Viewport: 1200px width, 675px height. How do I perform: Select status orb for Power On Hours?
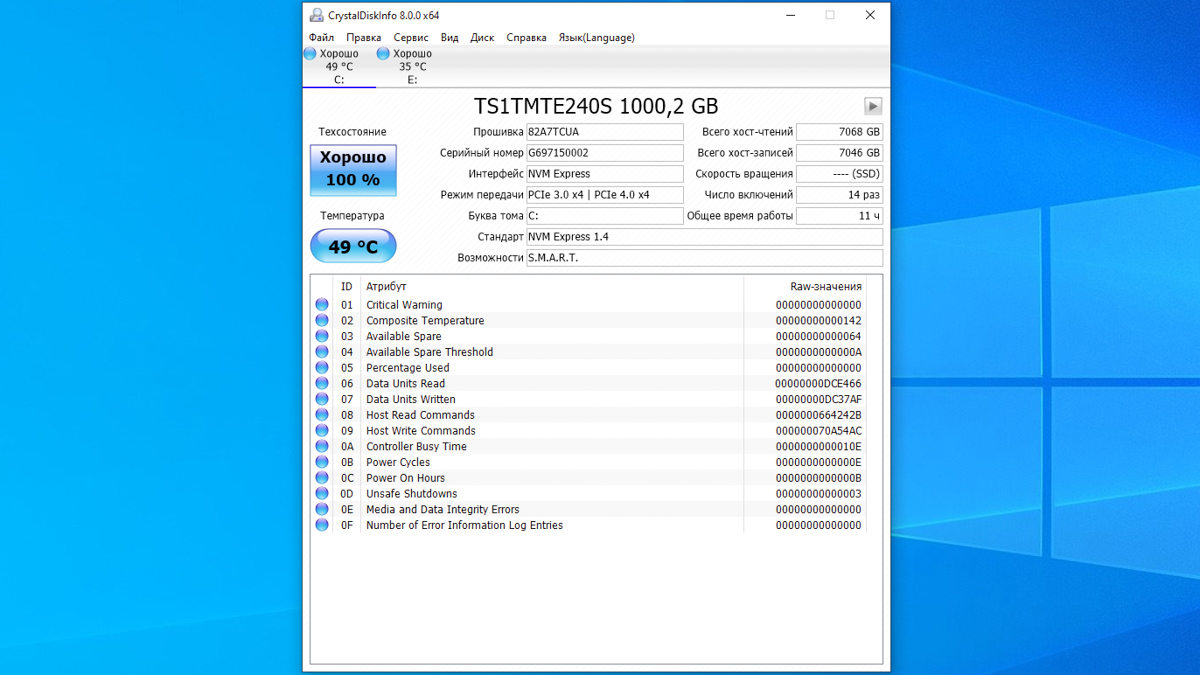tap(322, 478)
